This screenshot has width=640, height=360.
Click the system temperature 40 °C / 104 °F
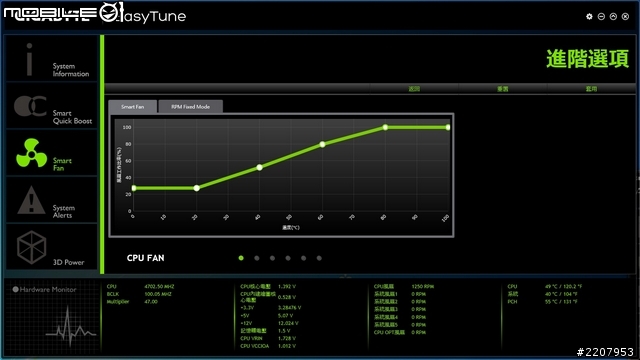click(x=561, y=294)
